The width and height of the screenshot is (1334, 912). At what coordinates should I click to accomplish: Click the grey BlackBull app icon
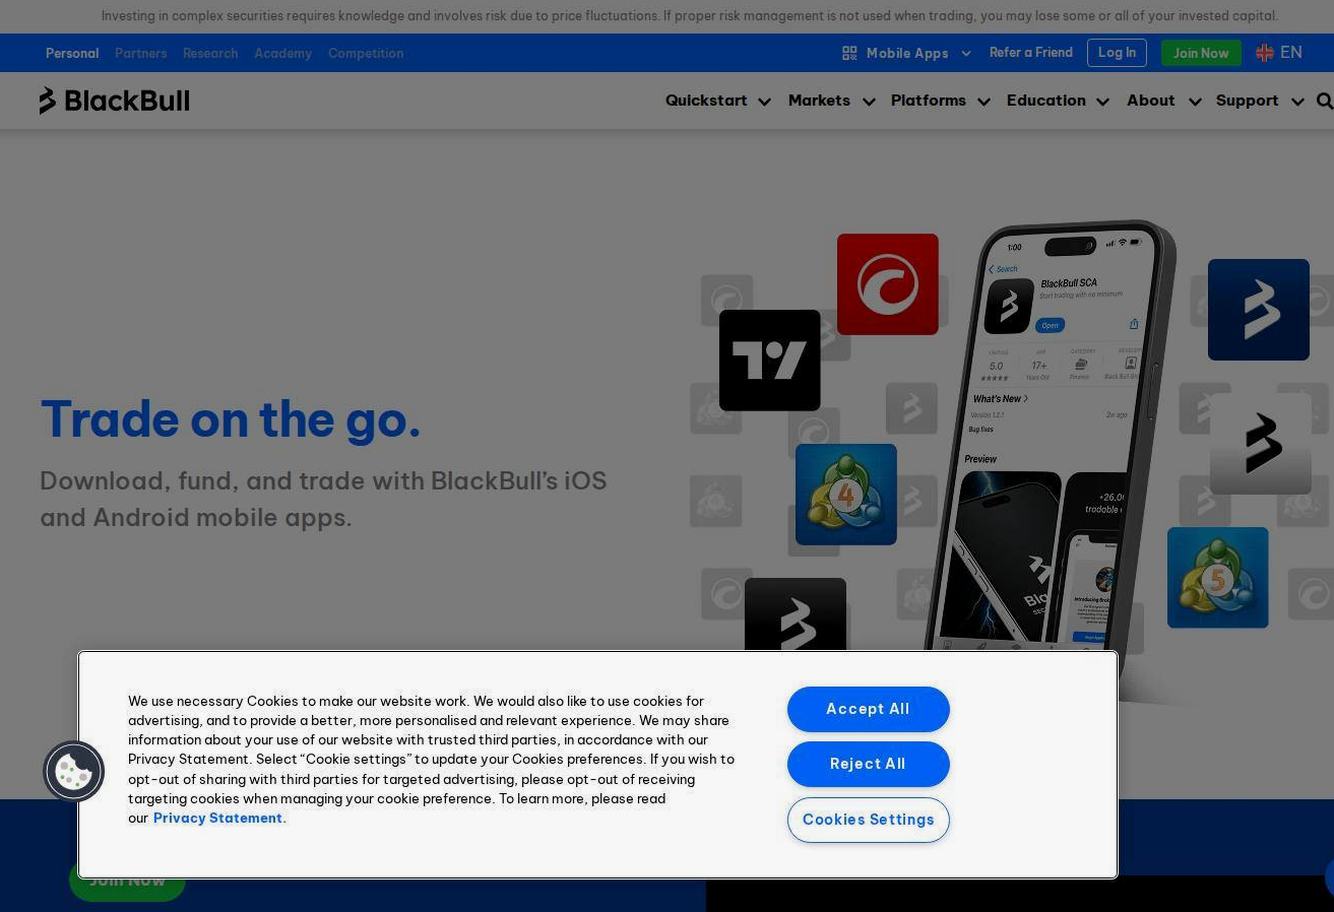[1260, 443]
